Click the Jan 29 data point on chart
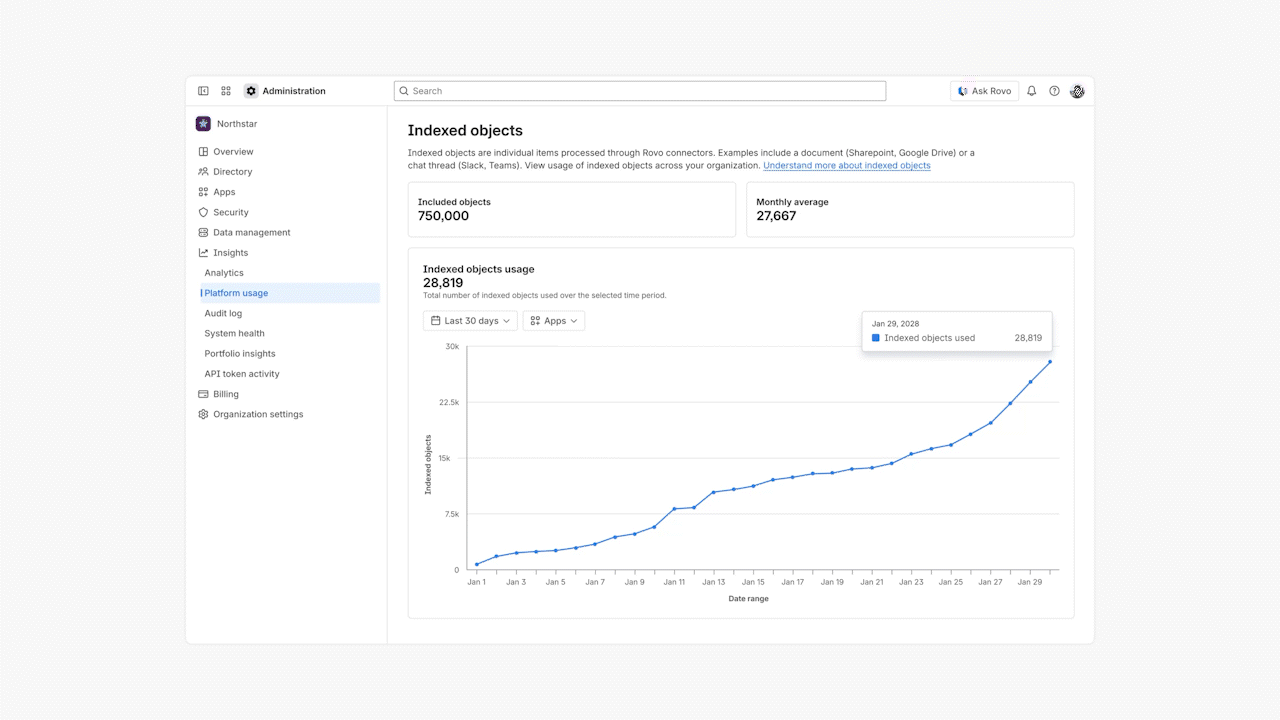The height and width of the screenshot is (720, 1280). pyautogui.click(x=1030, y=382)
